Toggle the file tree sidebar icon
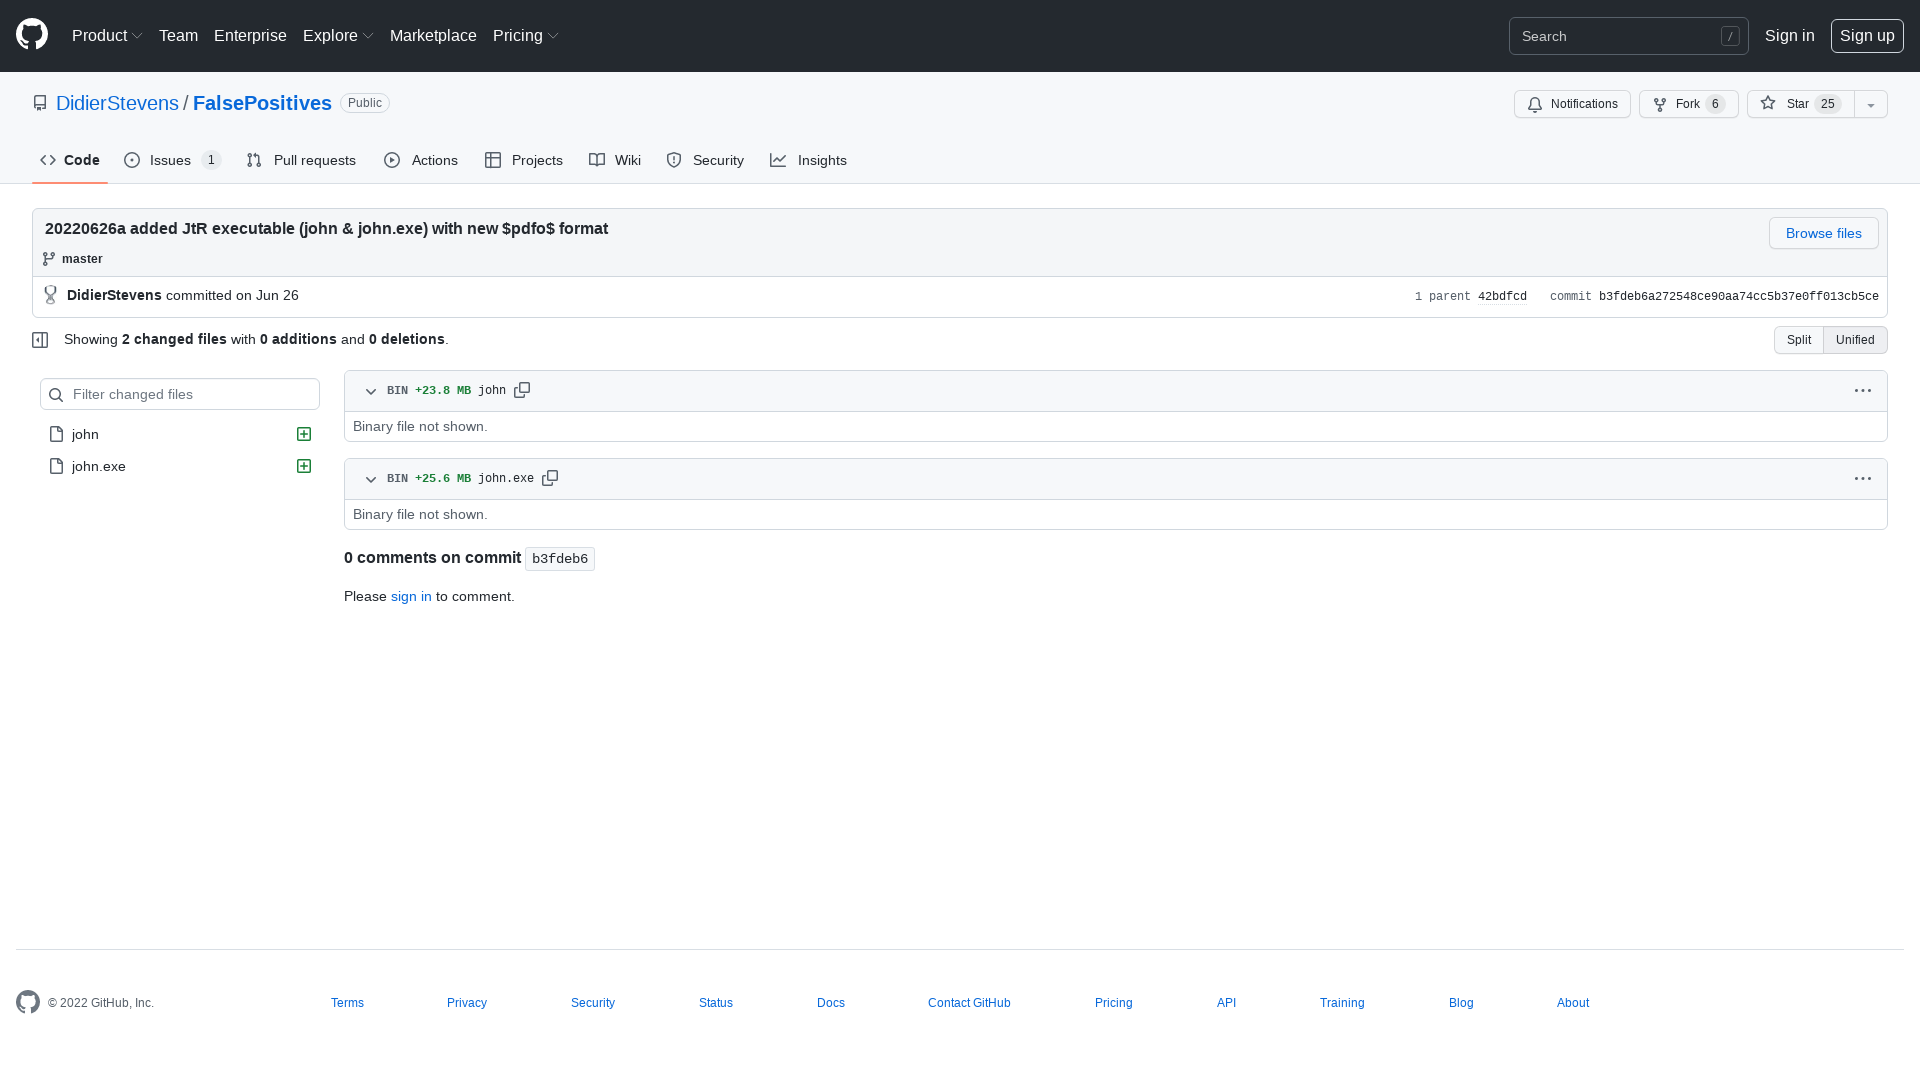This screenshot has height=1080, width=1920. pyautogui.click(x=40, y=340)
